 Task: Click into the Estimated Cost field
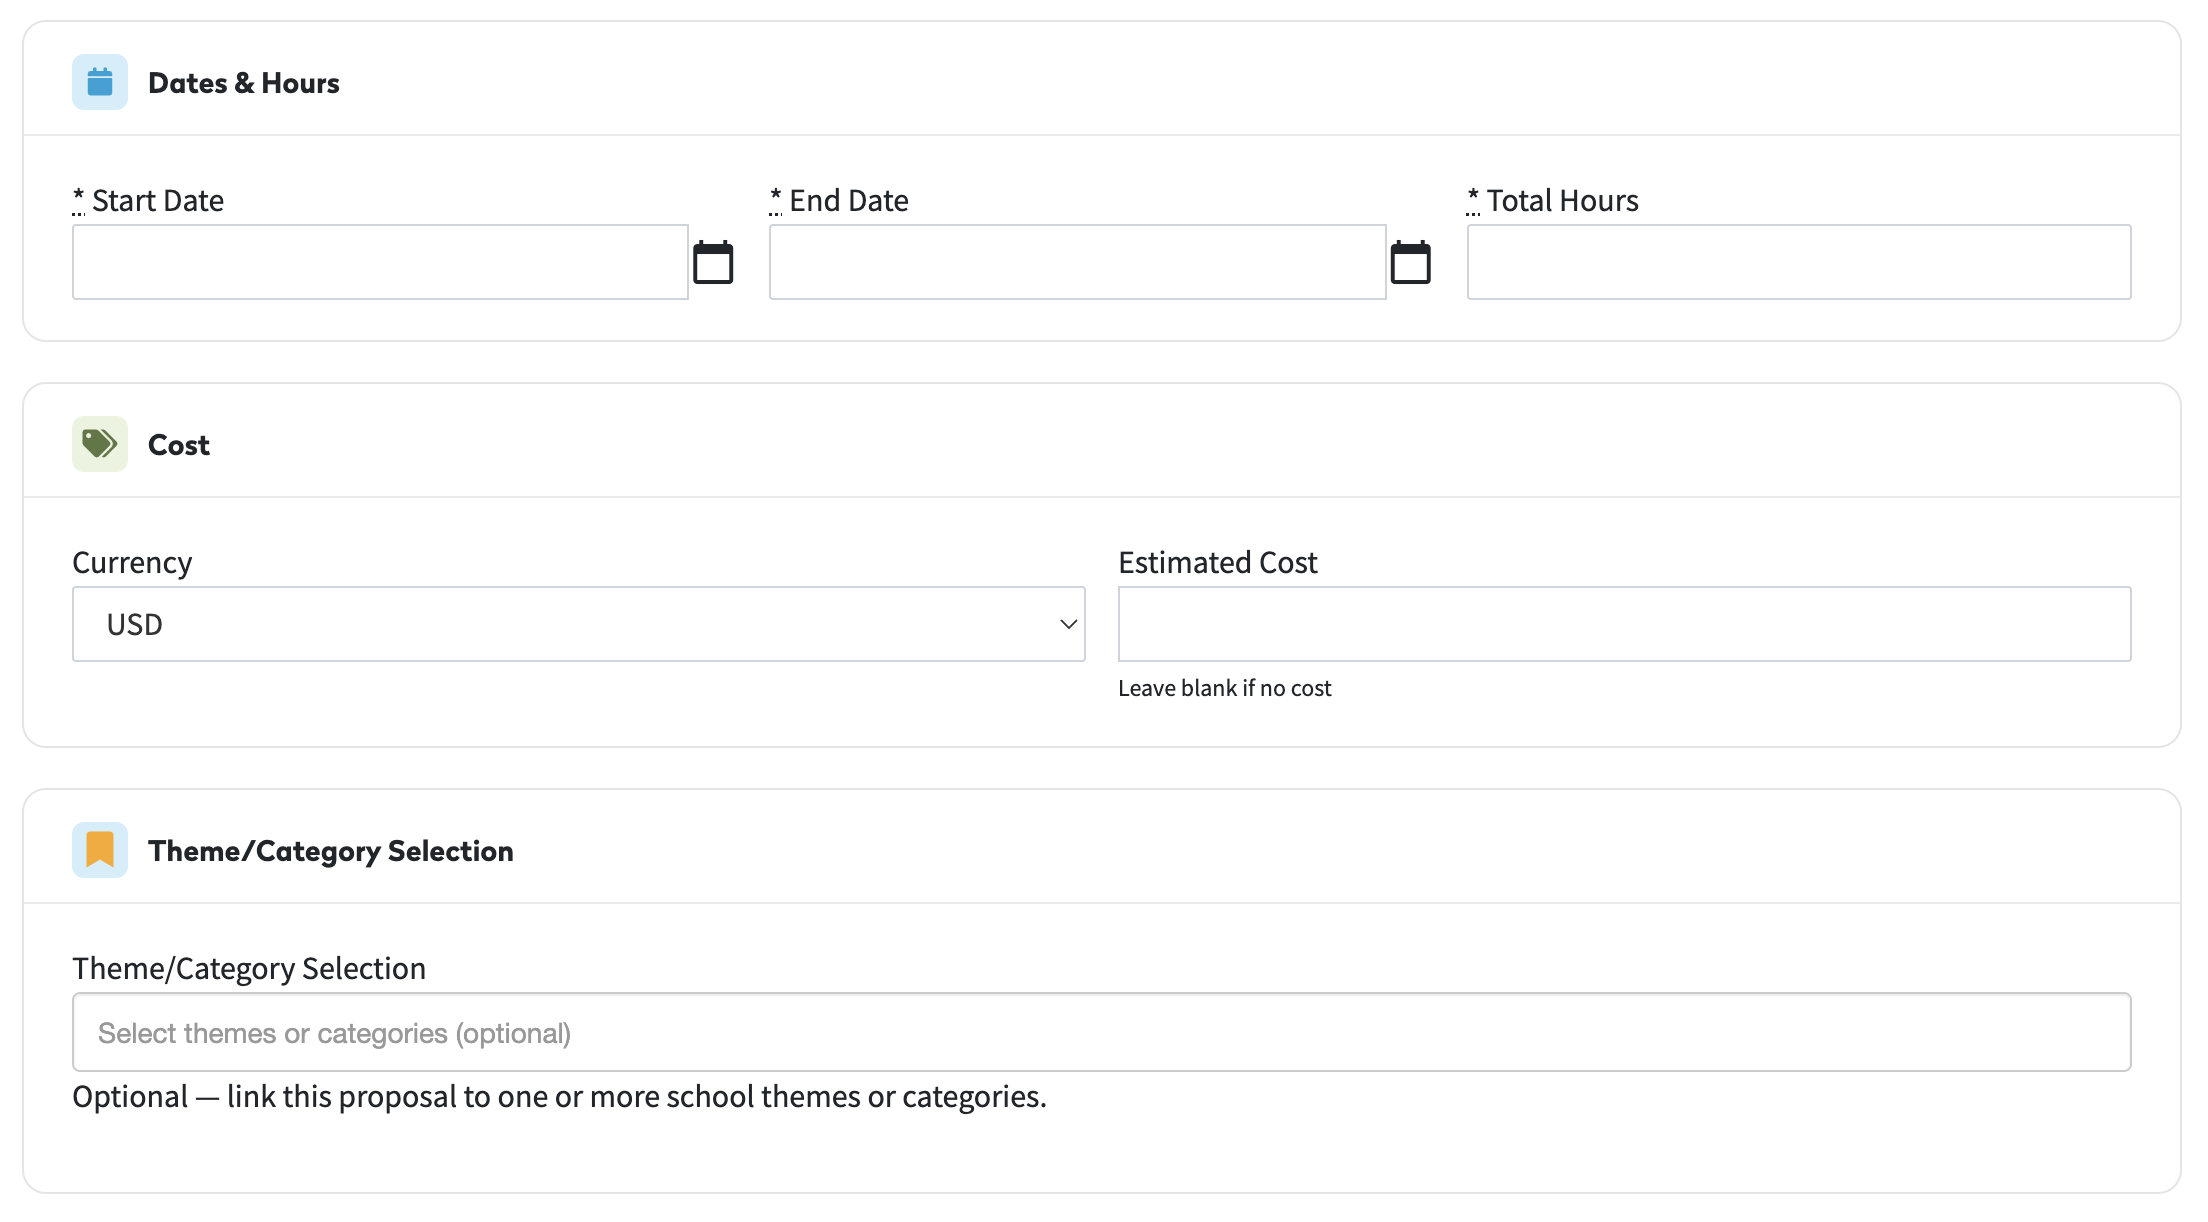point(1625,624)
